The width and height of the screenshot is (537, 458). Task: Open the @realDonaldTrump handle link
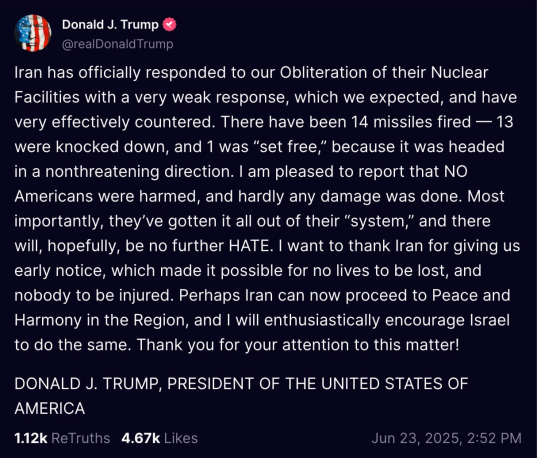(117, 44)
